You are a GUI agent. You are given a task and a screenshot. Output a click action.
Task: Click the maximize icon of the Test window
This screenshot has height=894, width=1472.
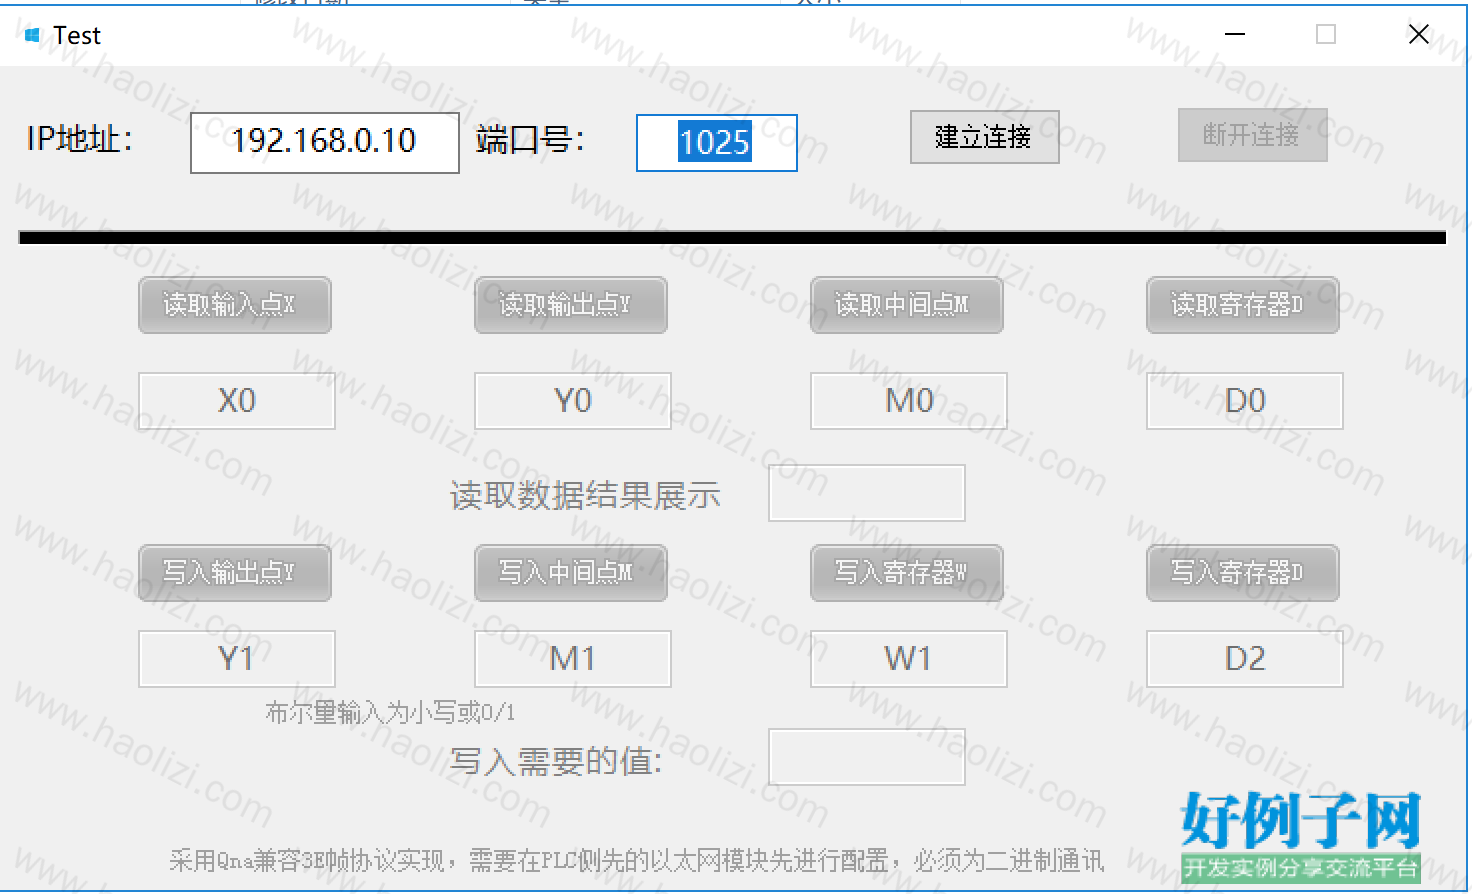(x=1326, y=35)
